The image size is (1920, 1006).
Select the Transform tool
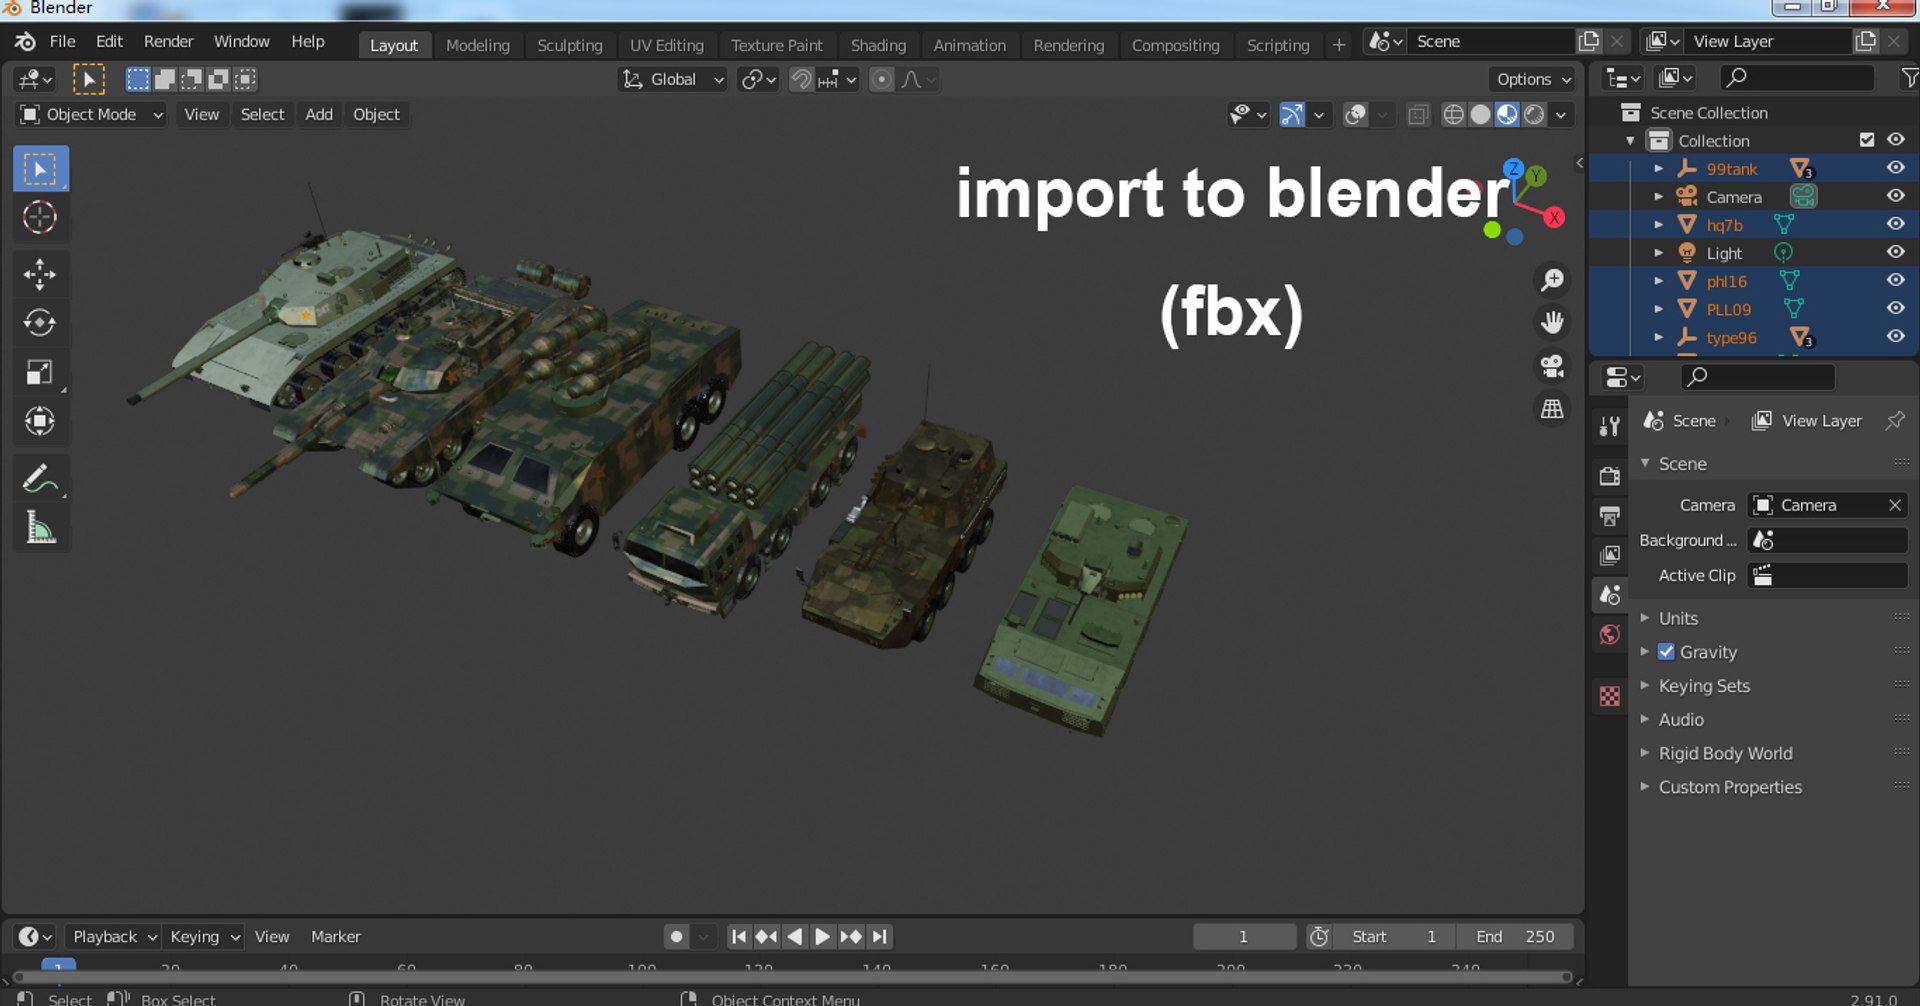coord(40,421)
